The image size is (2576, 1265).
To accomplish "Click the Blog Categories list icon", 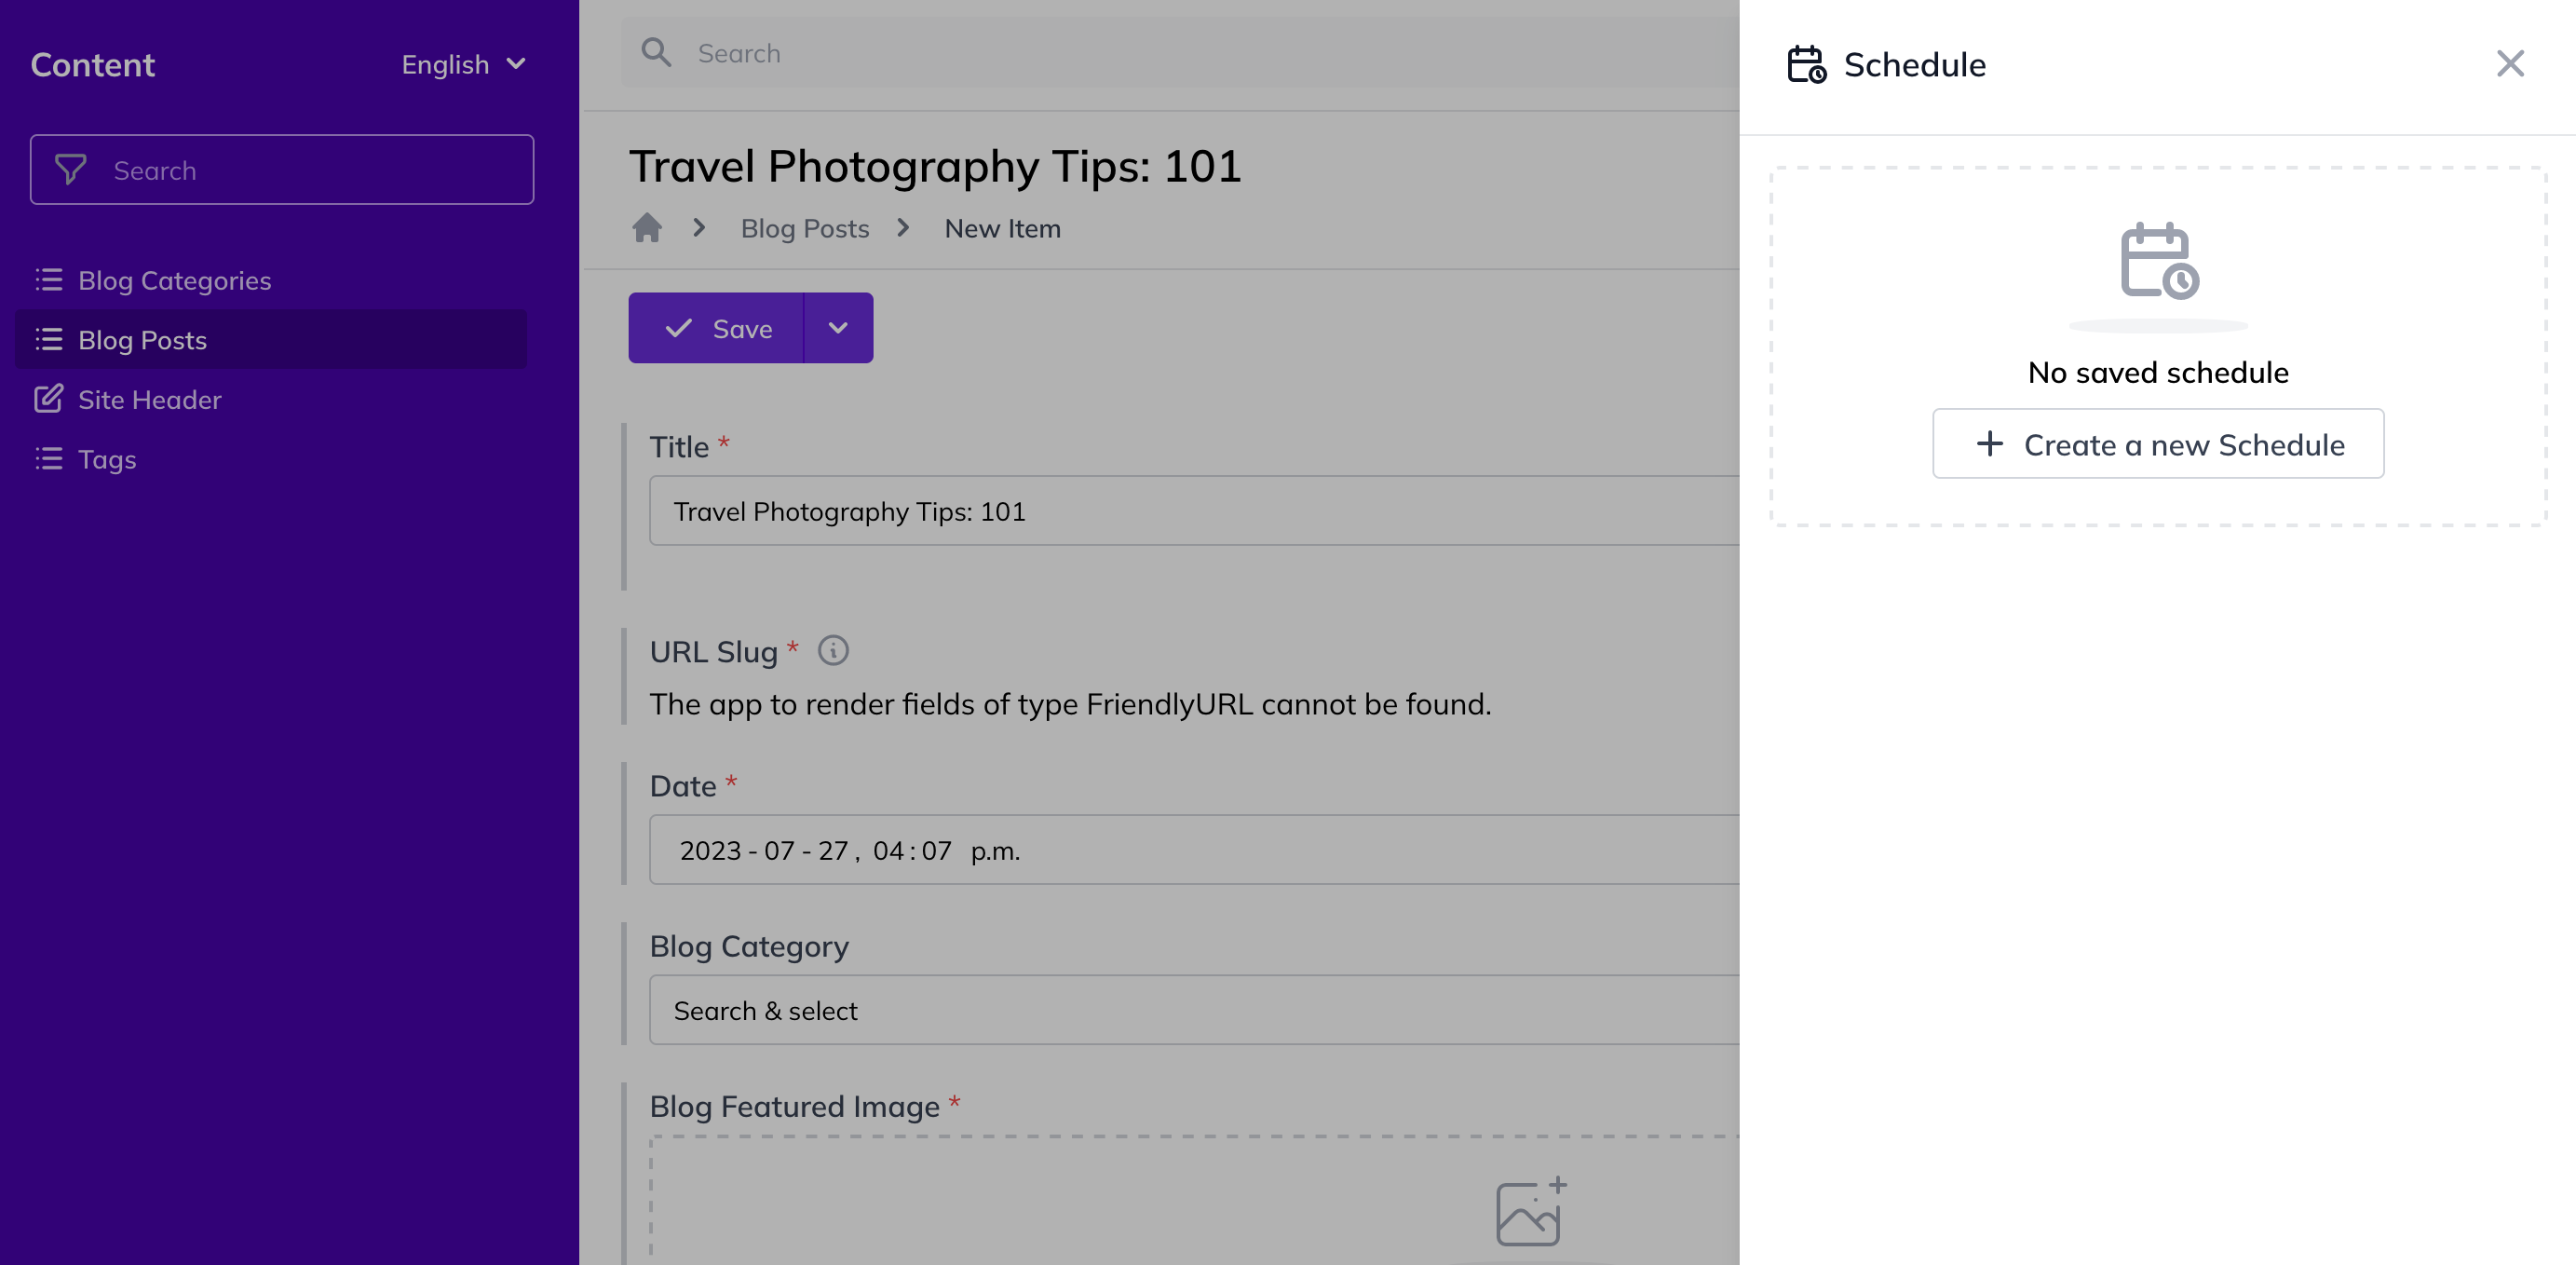I will point(48,280).
